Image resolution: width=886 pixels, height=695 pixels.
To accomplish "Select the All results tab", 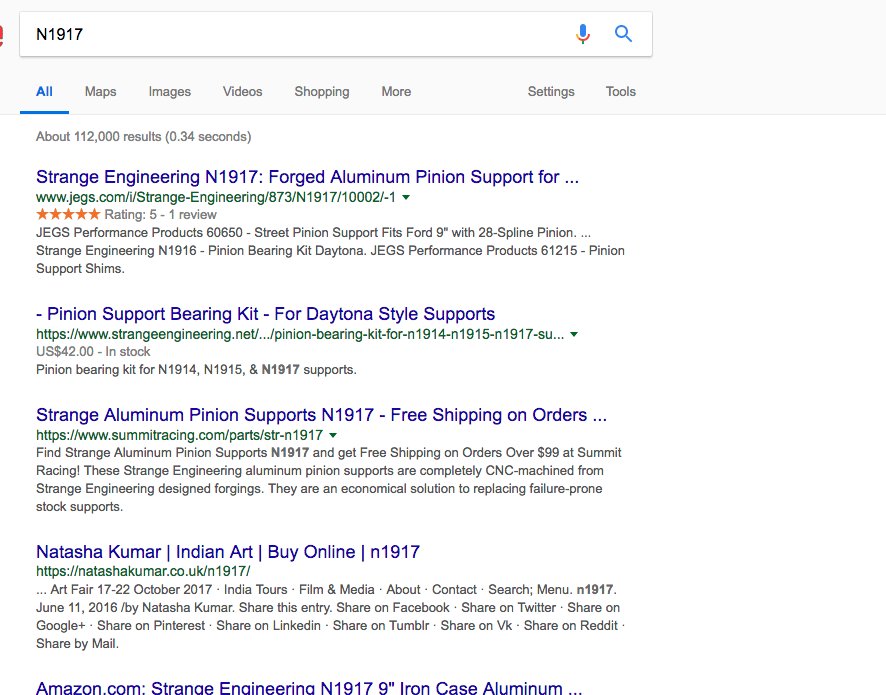I will (44, 92).
